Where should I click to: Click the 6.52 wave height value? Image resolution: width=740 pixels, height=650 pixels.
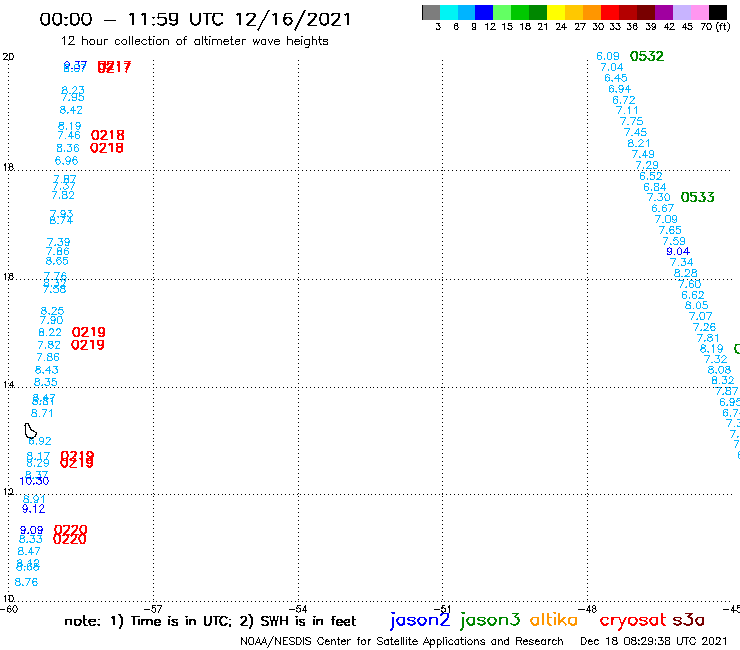click(651, 176)
